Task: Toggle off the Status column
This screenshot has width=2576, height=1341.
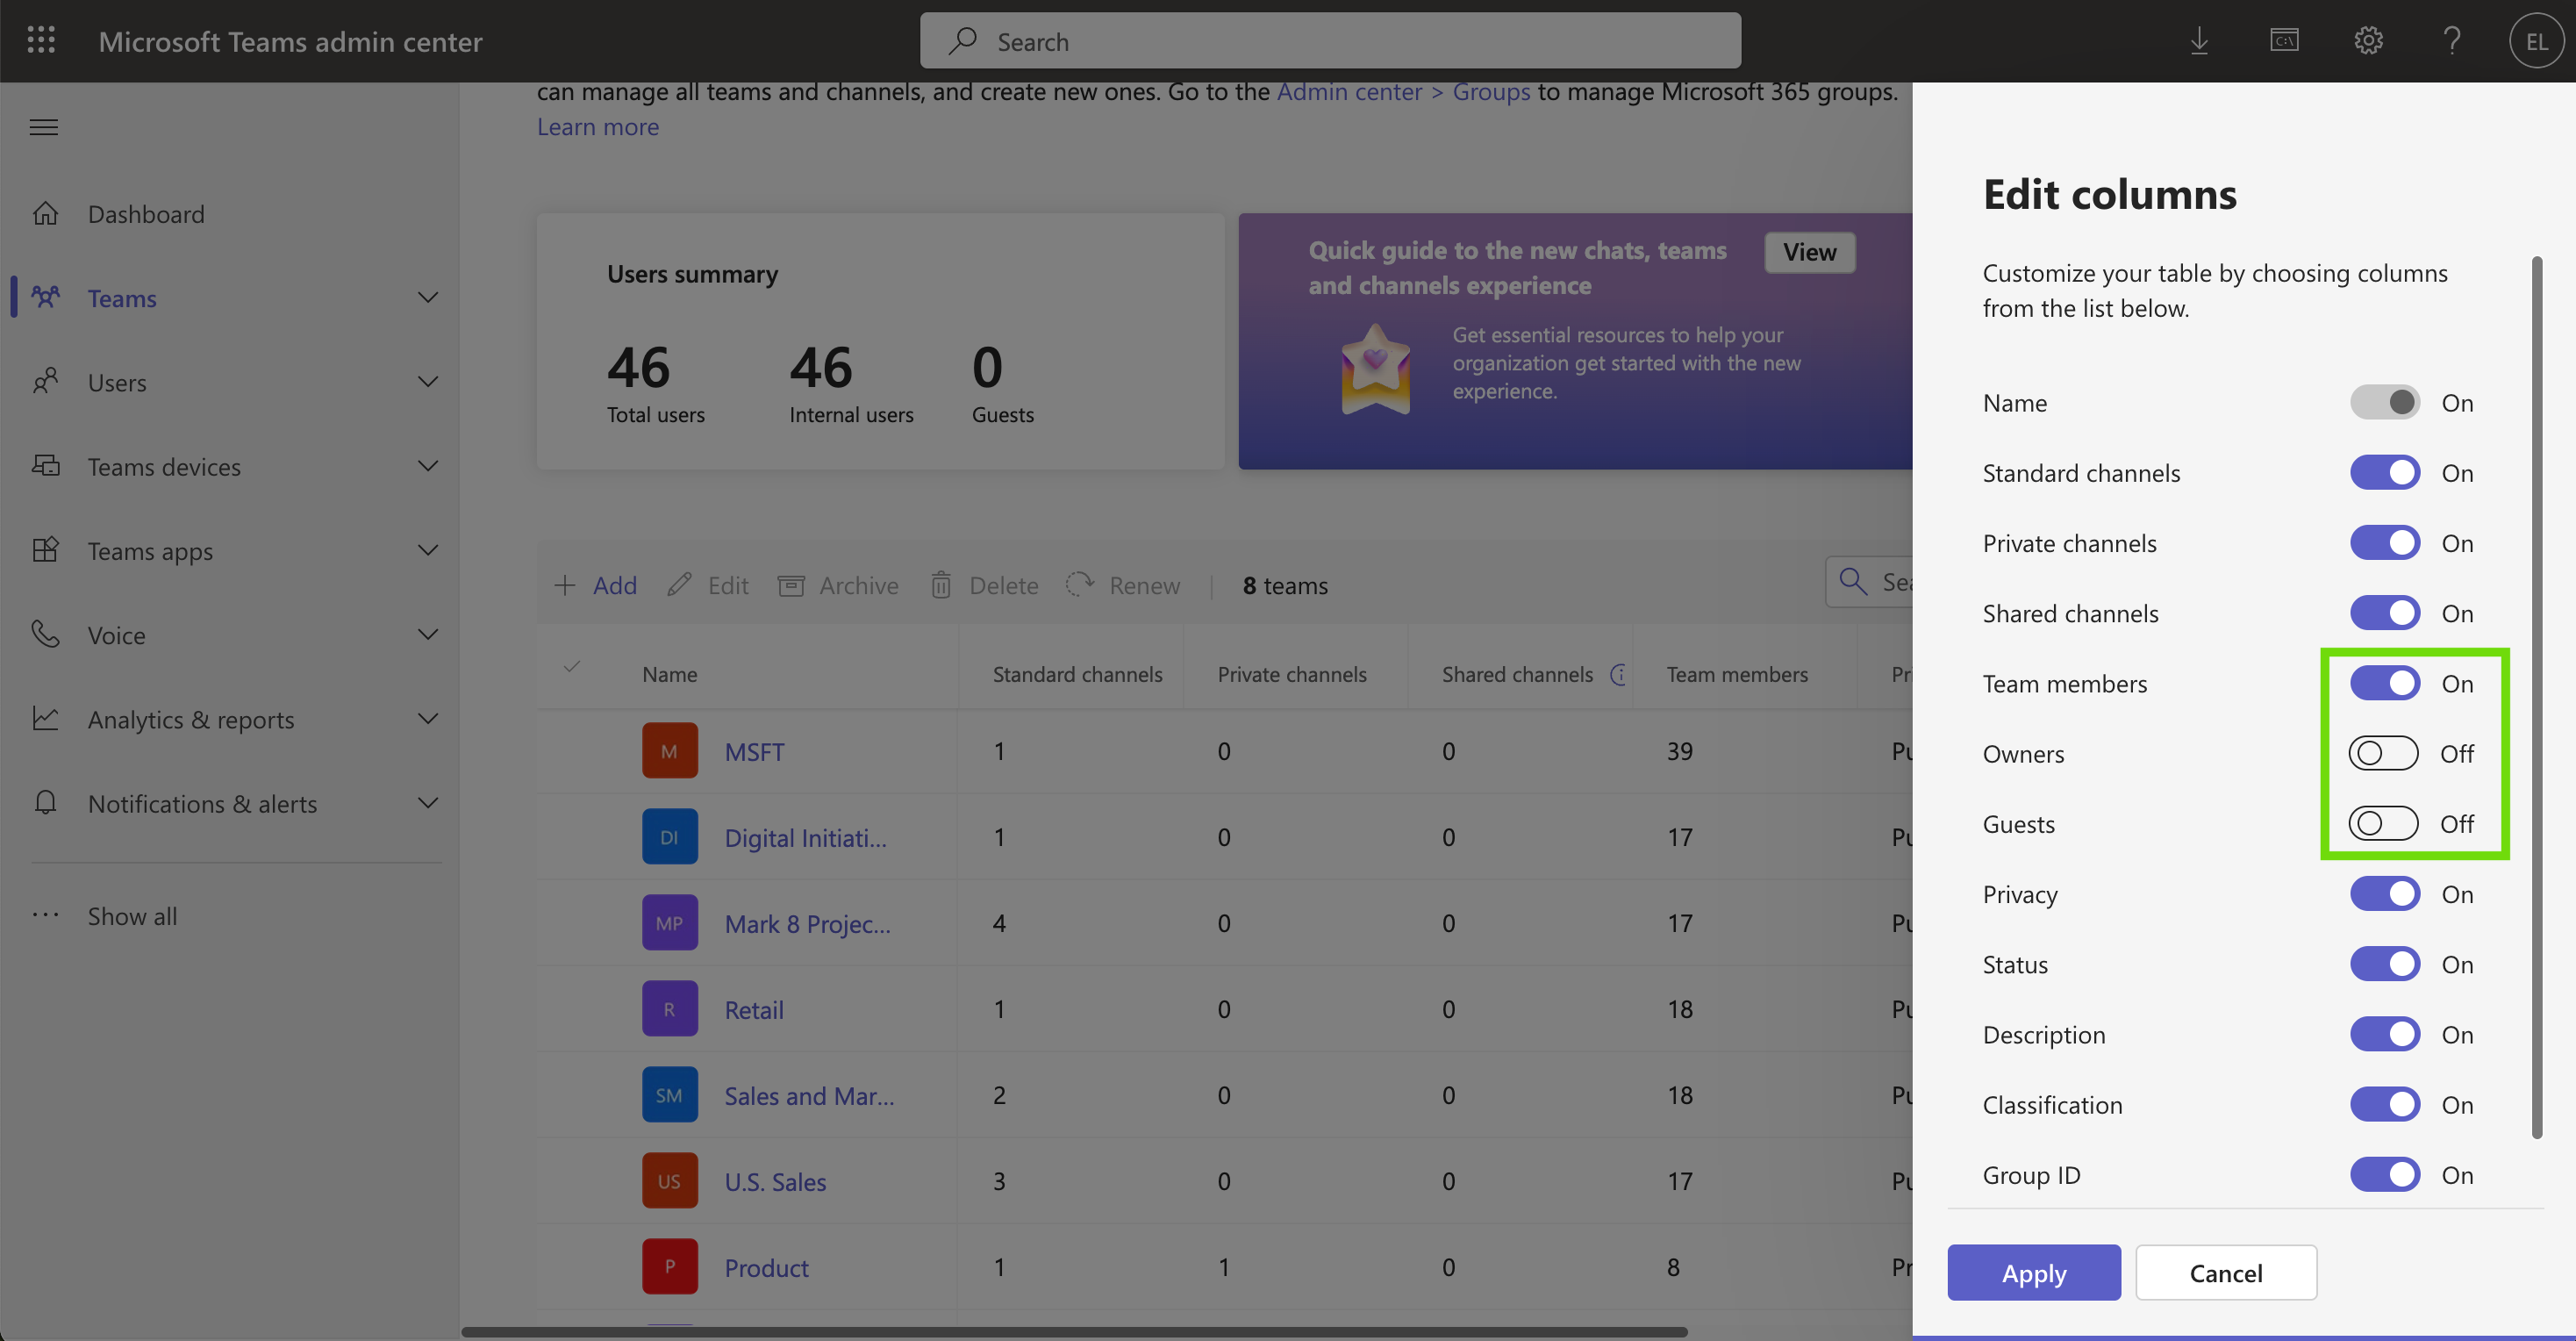Action: 2384,964
